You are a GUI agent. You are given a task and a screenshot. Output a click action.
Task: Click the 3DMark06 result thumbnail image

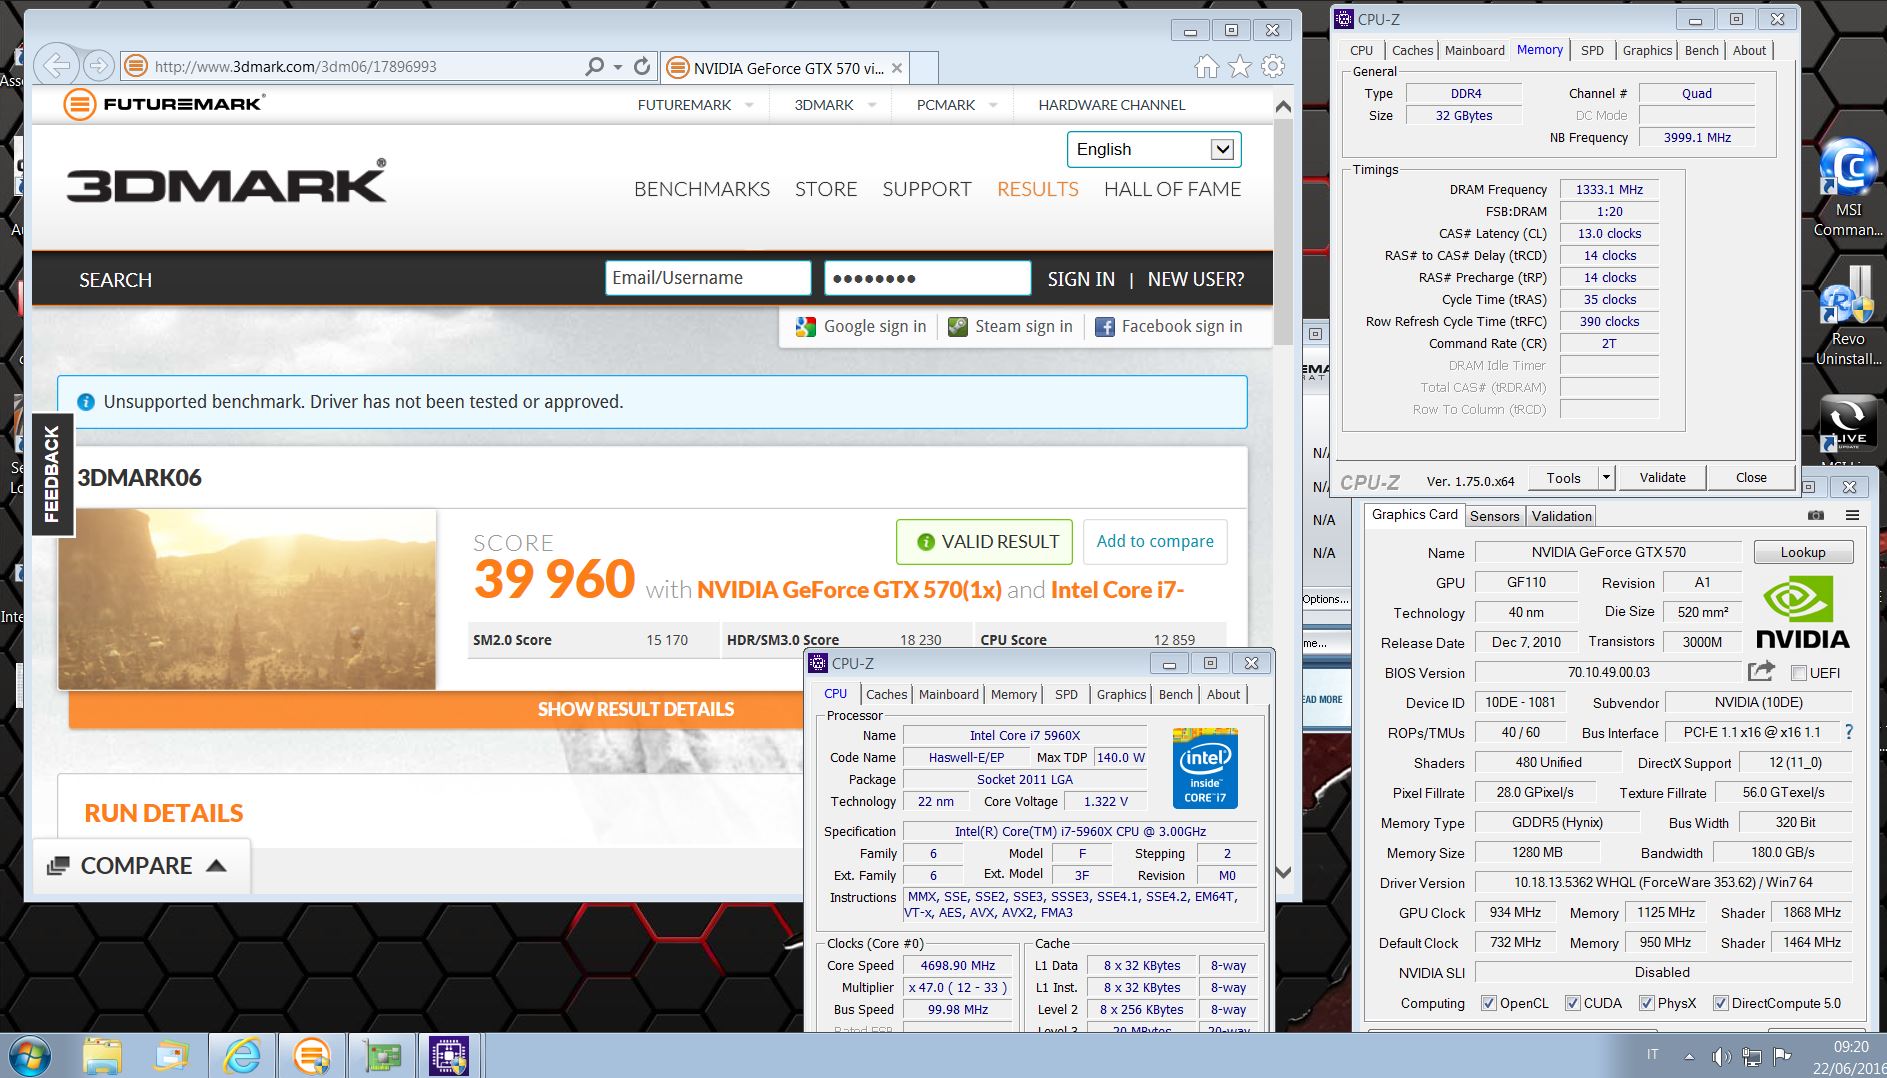247,599
